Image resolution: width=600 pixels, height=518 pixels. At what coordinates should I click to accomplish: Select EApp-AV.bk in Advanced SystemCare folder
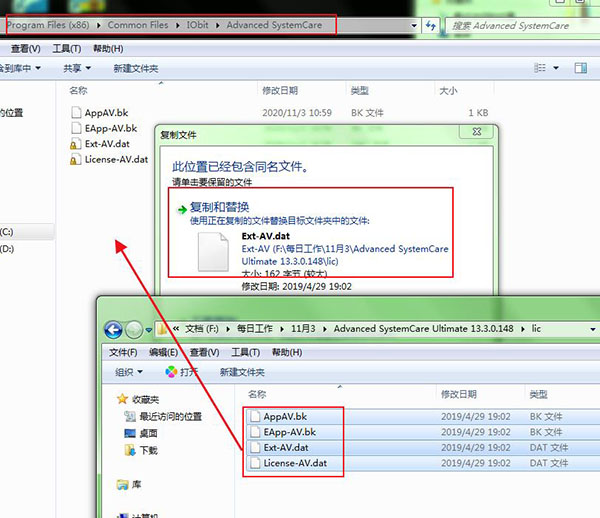tap(111, 129)
